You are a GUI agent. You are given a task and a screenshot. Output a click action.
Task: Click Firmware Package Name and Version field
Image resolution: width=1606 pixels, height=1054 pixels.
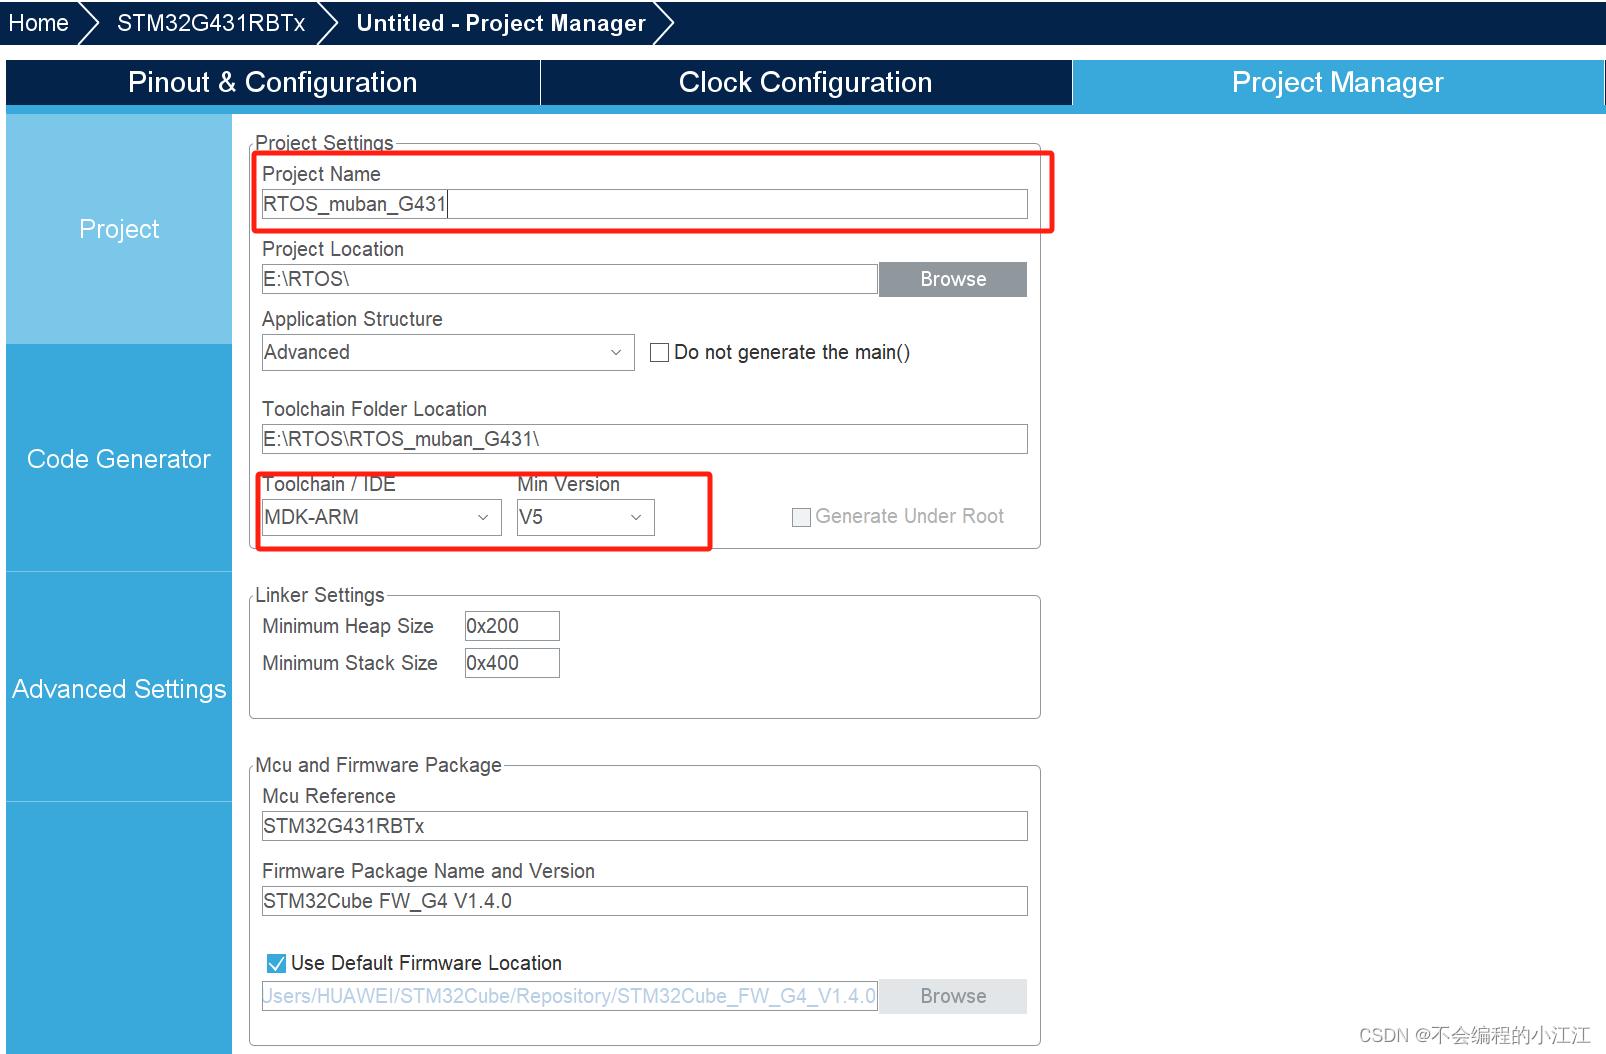tap(644, 901)
